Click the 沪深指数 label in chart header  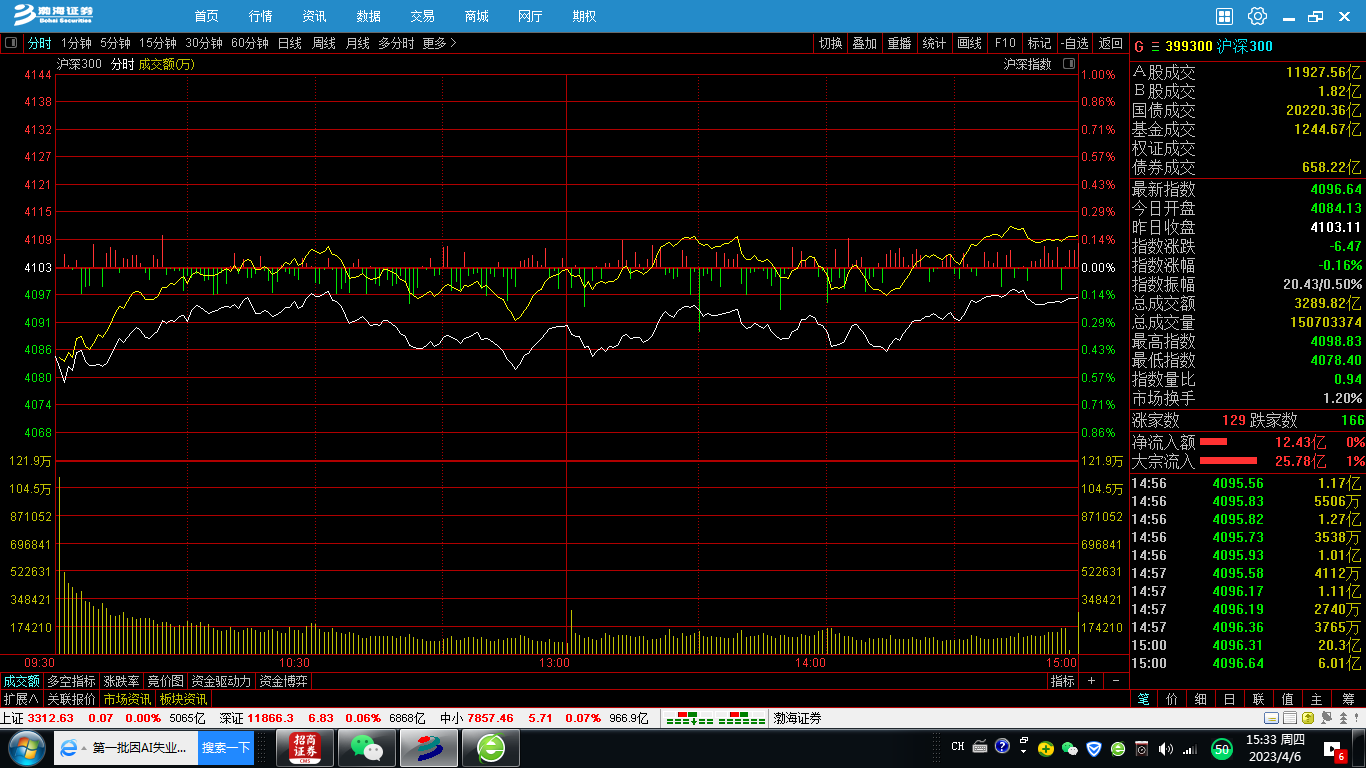tap(1028, 64)
